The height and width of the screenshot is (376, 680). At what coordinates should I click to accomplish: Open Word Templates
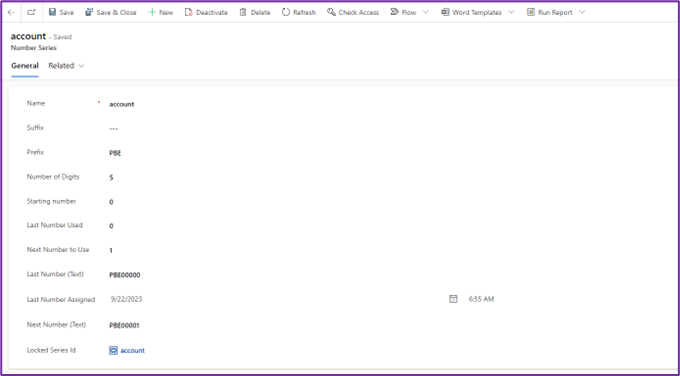471,12
